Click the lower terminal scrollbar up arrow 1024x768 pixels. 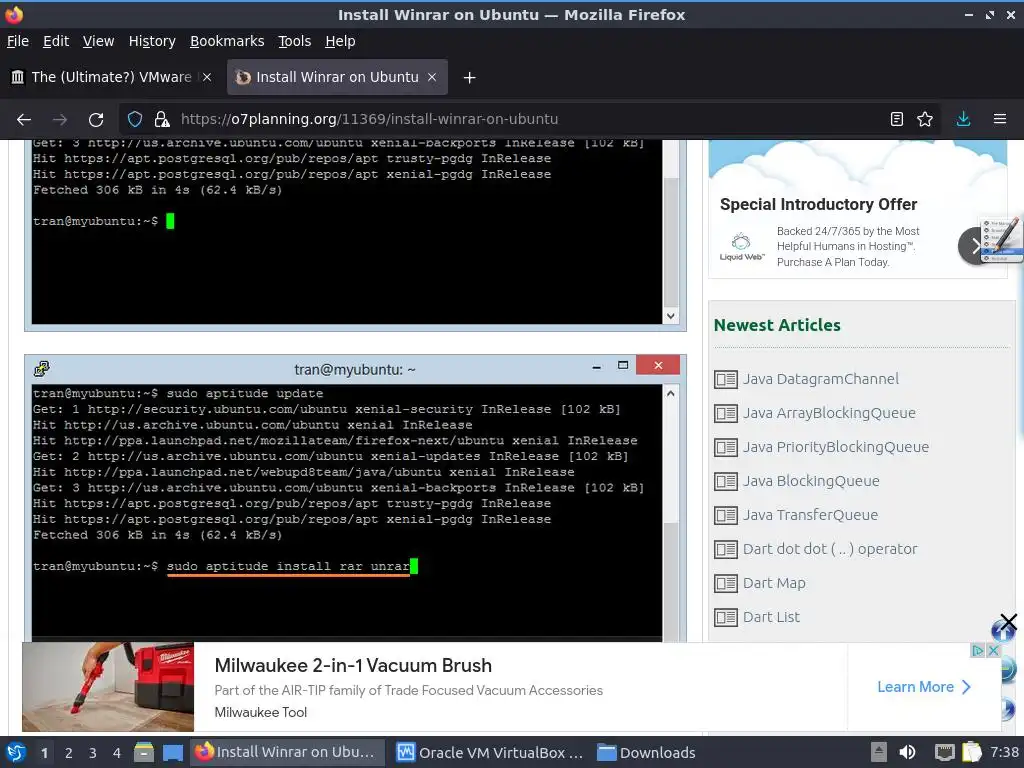671,393
